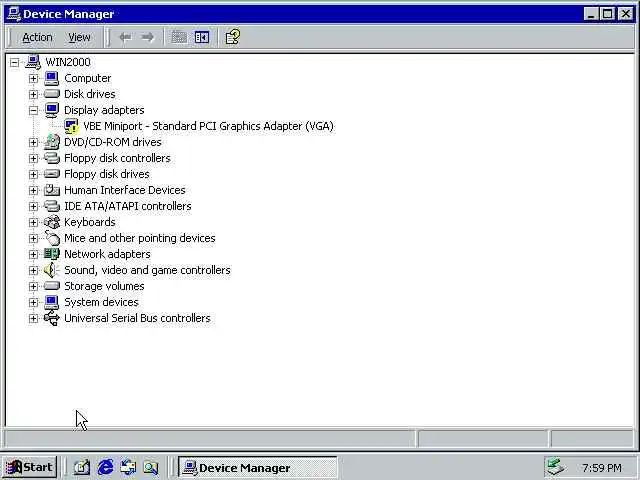
Task: Open the View menu
Action: coord(79,38)
